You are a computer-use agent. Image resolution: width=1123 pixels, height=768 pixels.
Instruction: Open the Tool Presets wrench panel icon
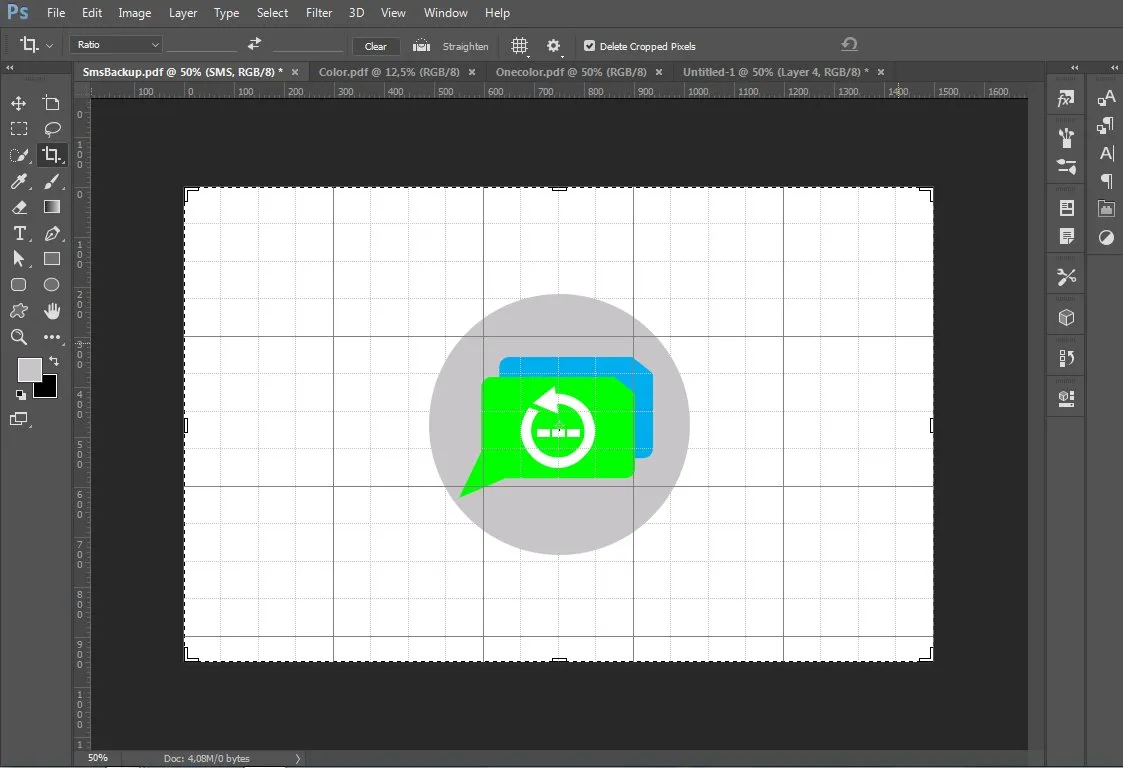pyautogui.click(x=1066, y=277)
